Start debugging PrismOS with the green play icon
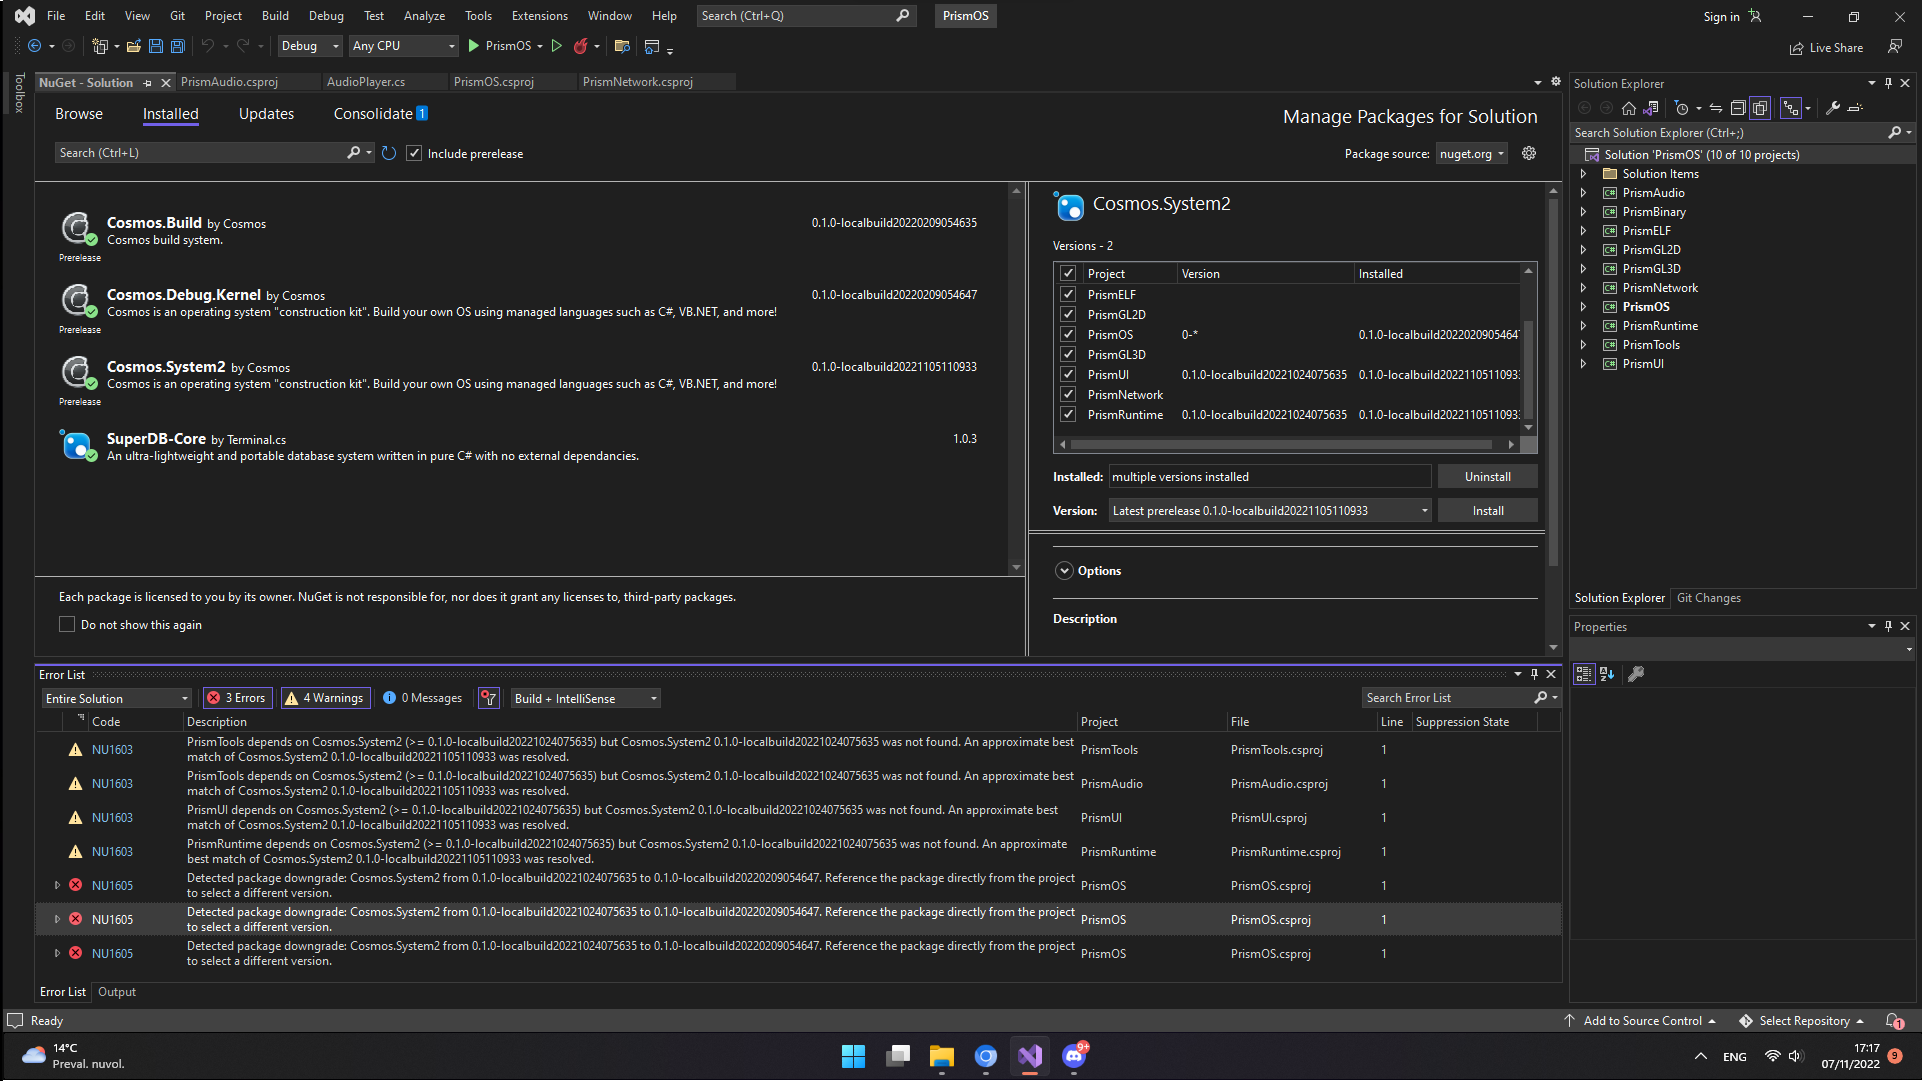 pos(473,46)
